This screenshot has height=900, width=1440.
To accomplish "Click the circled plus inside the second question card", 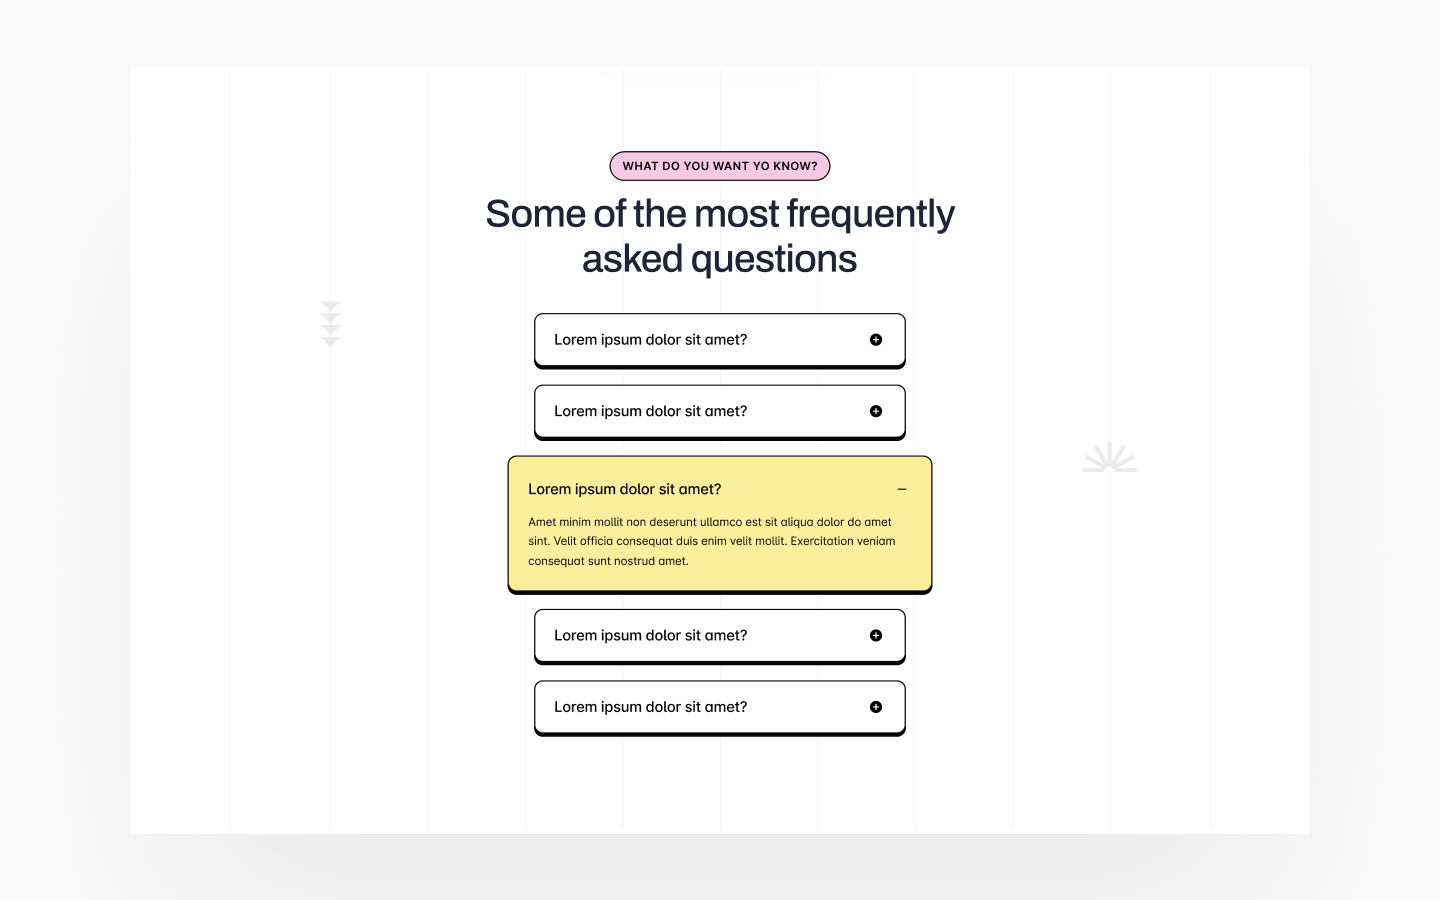I will [875, 411].
